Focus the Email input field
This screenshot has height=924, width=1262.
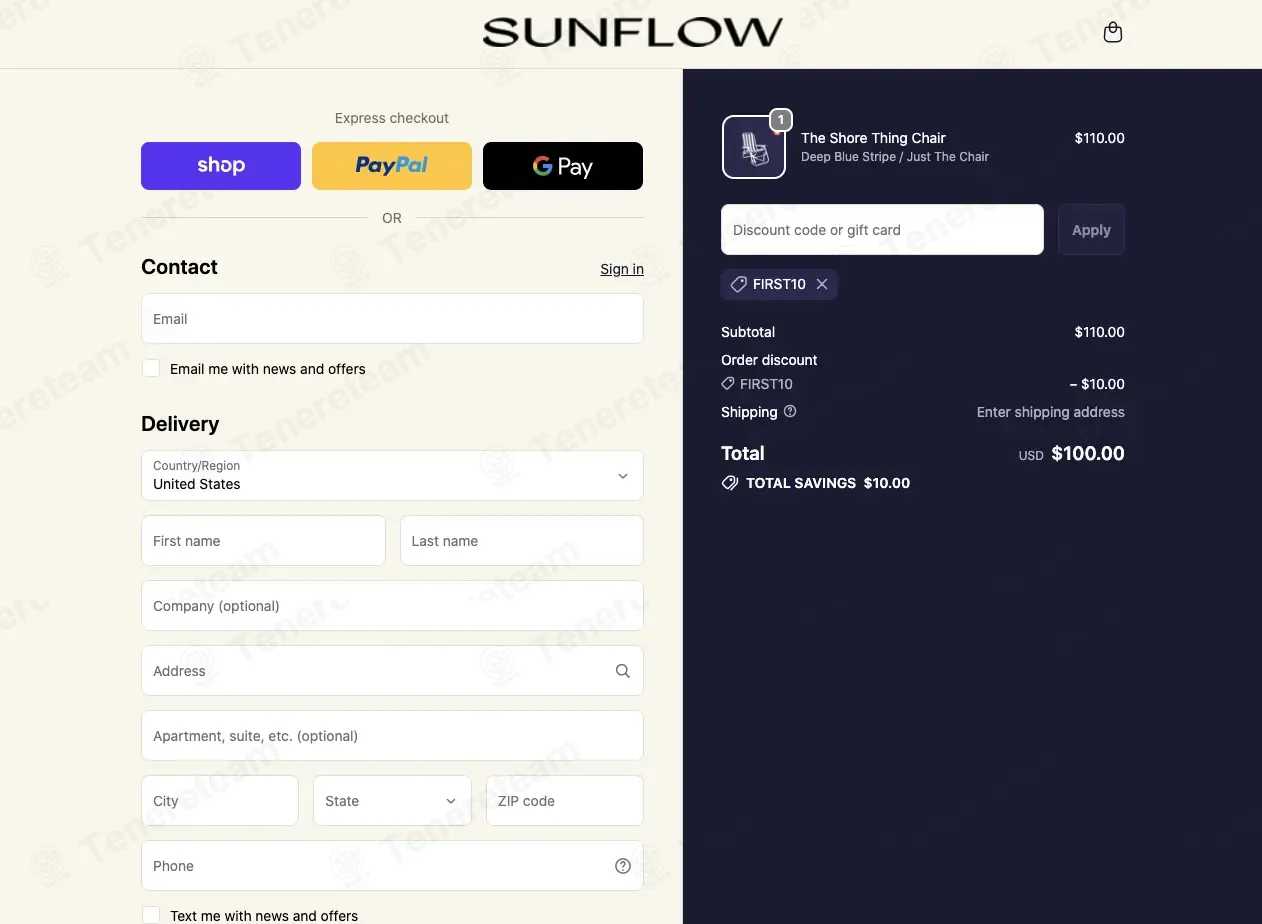(392, 319)
